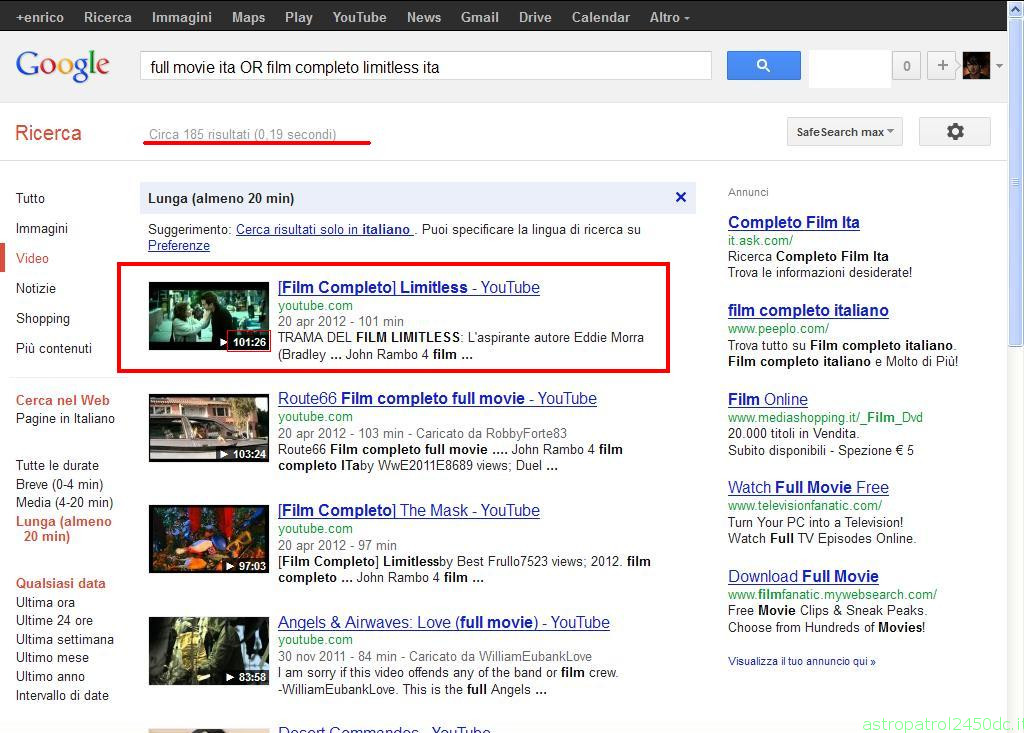This screenshot has width=1024, height=733.
Task: Open Calendar from the top bar
Action: click(600, 18)
